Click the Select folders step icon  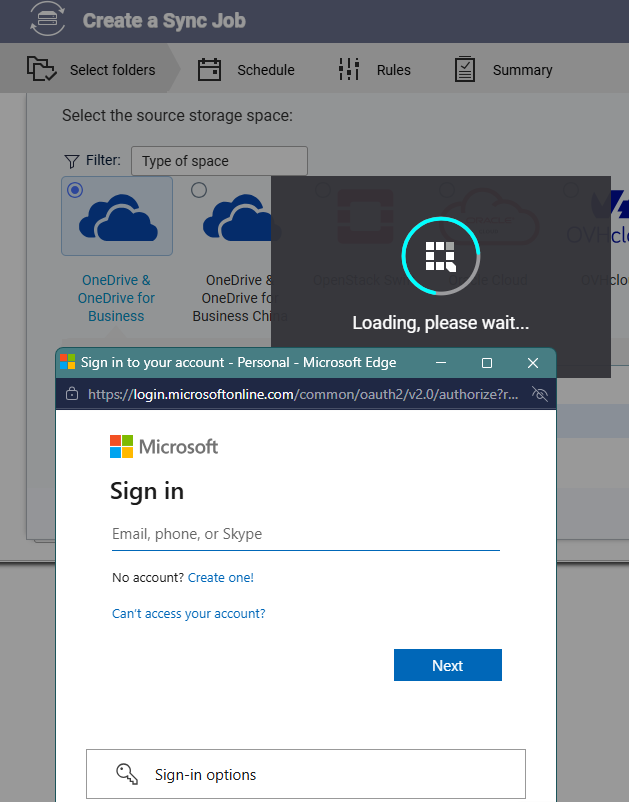pos(41,69)
